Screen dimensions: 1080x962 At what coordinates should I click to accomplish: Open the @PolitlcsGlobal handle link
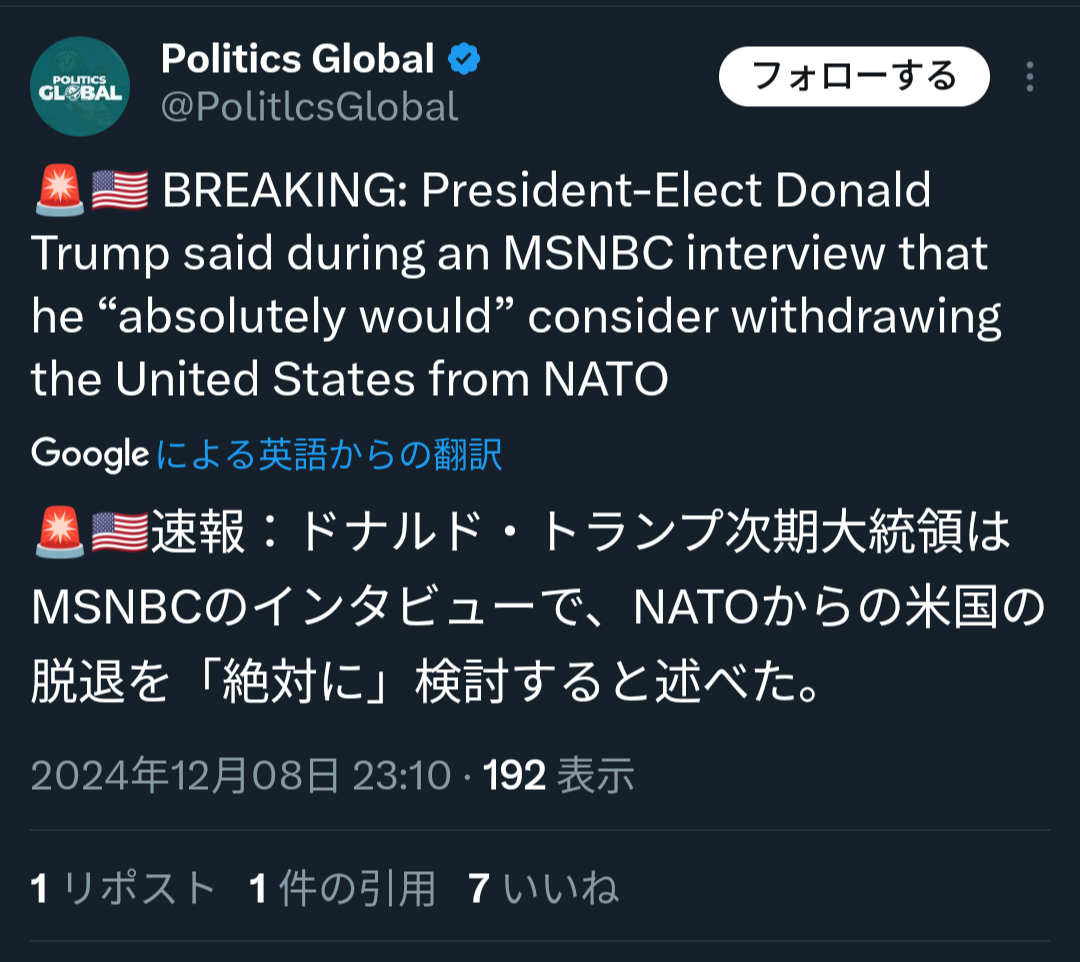coord(310,107)
